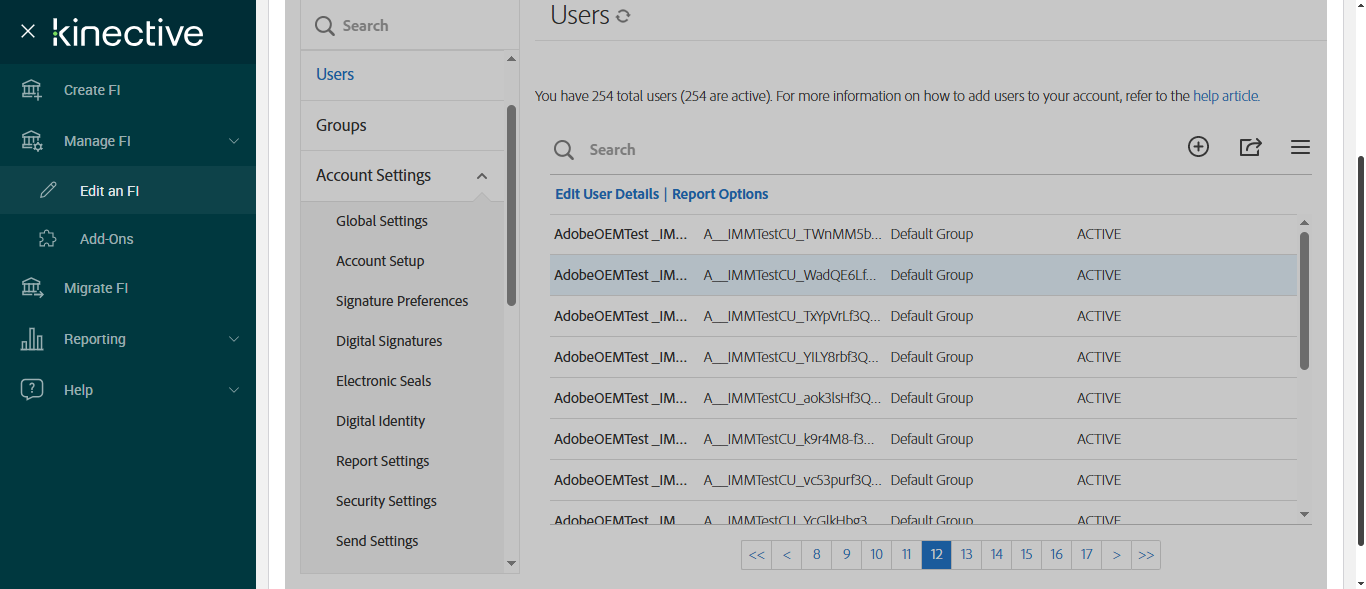Close the Kinective sidebar with X icon
1366x589 pixels.
(28, 31)
